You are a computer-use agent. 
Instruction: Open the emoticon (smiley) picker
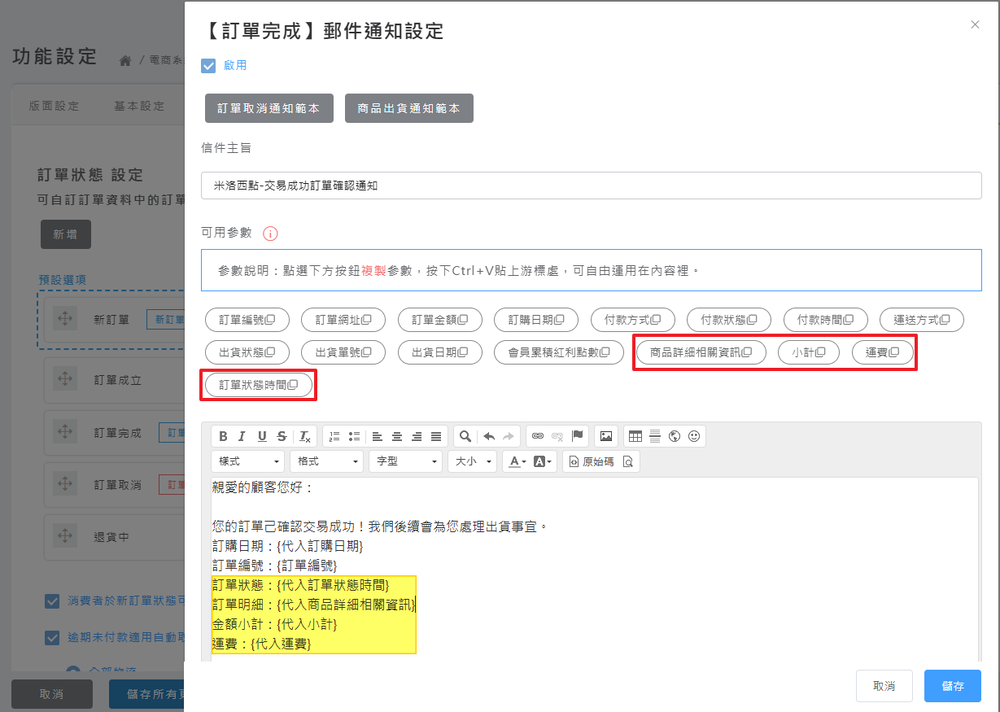(694, 436)
